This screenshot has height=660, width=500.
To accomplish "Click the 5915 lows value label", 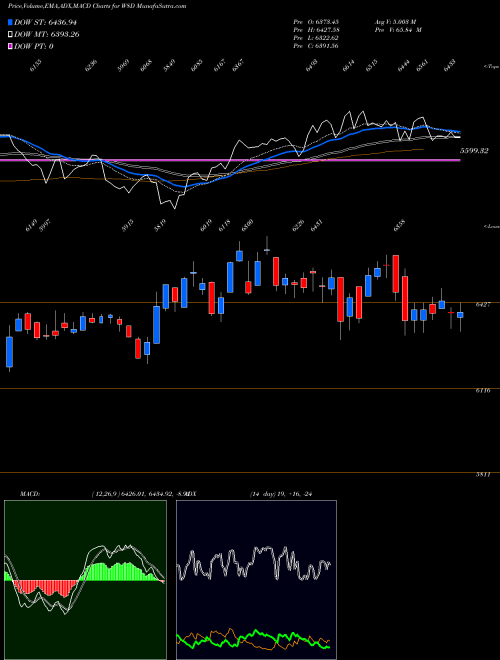I will point(128,226).
